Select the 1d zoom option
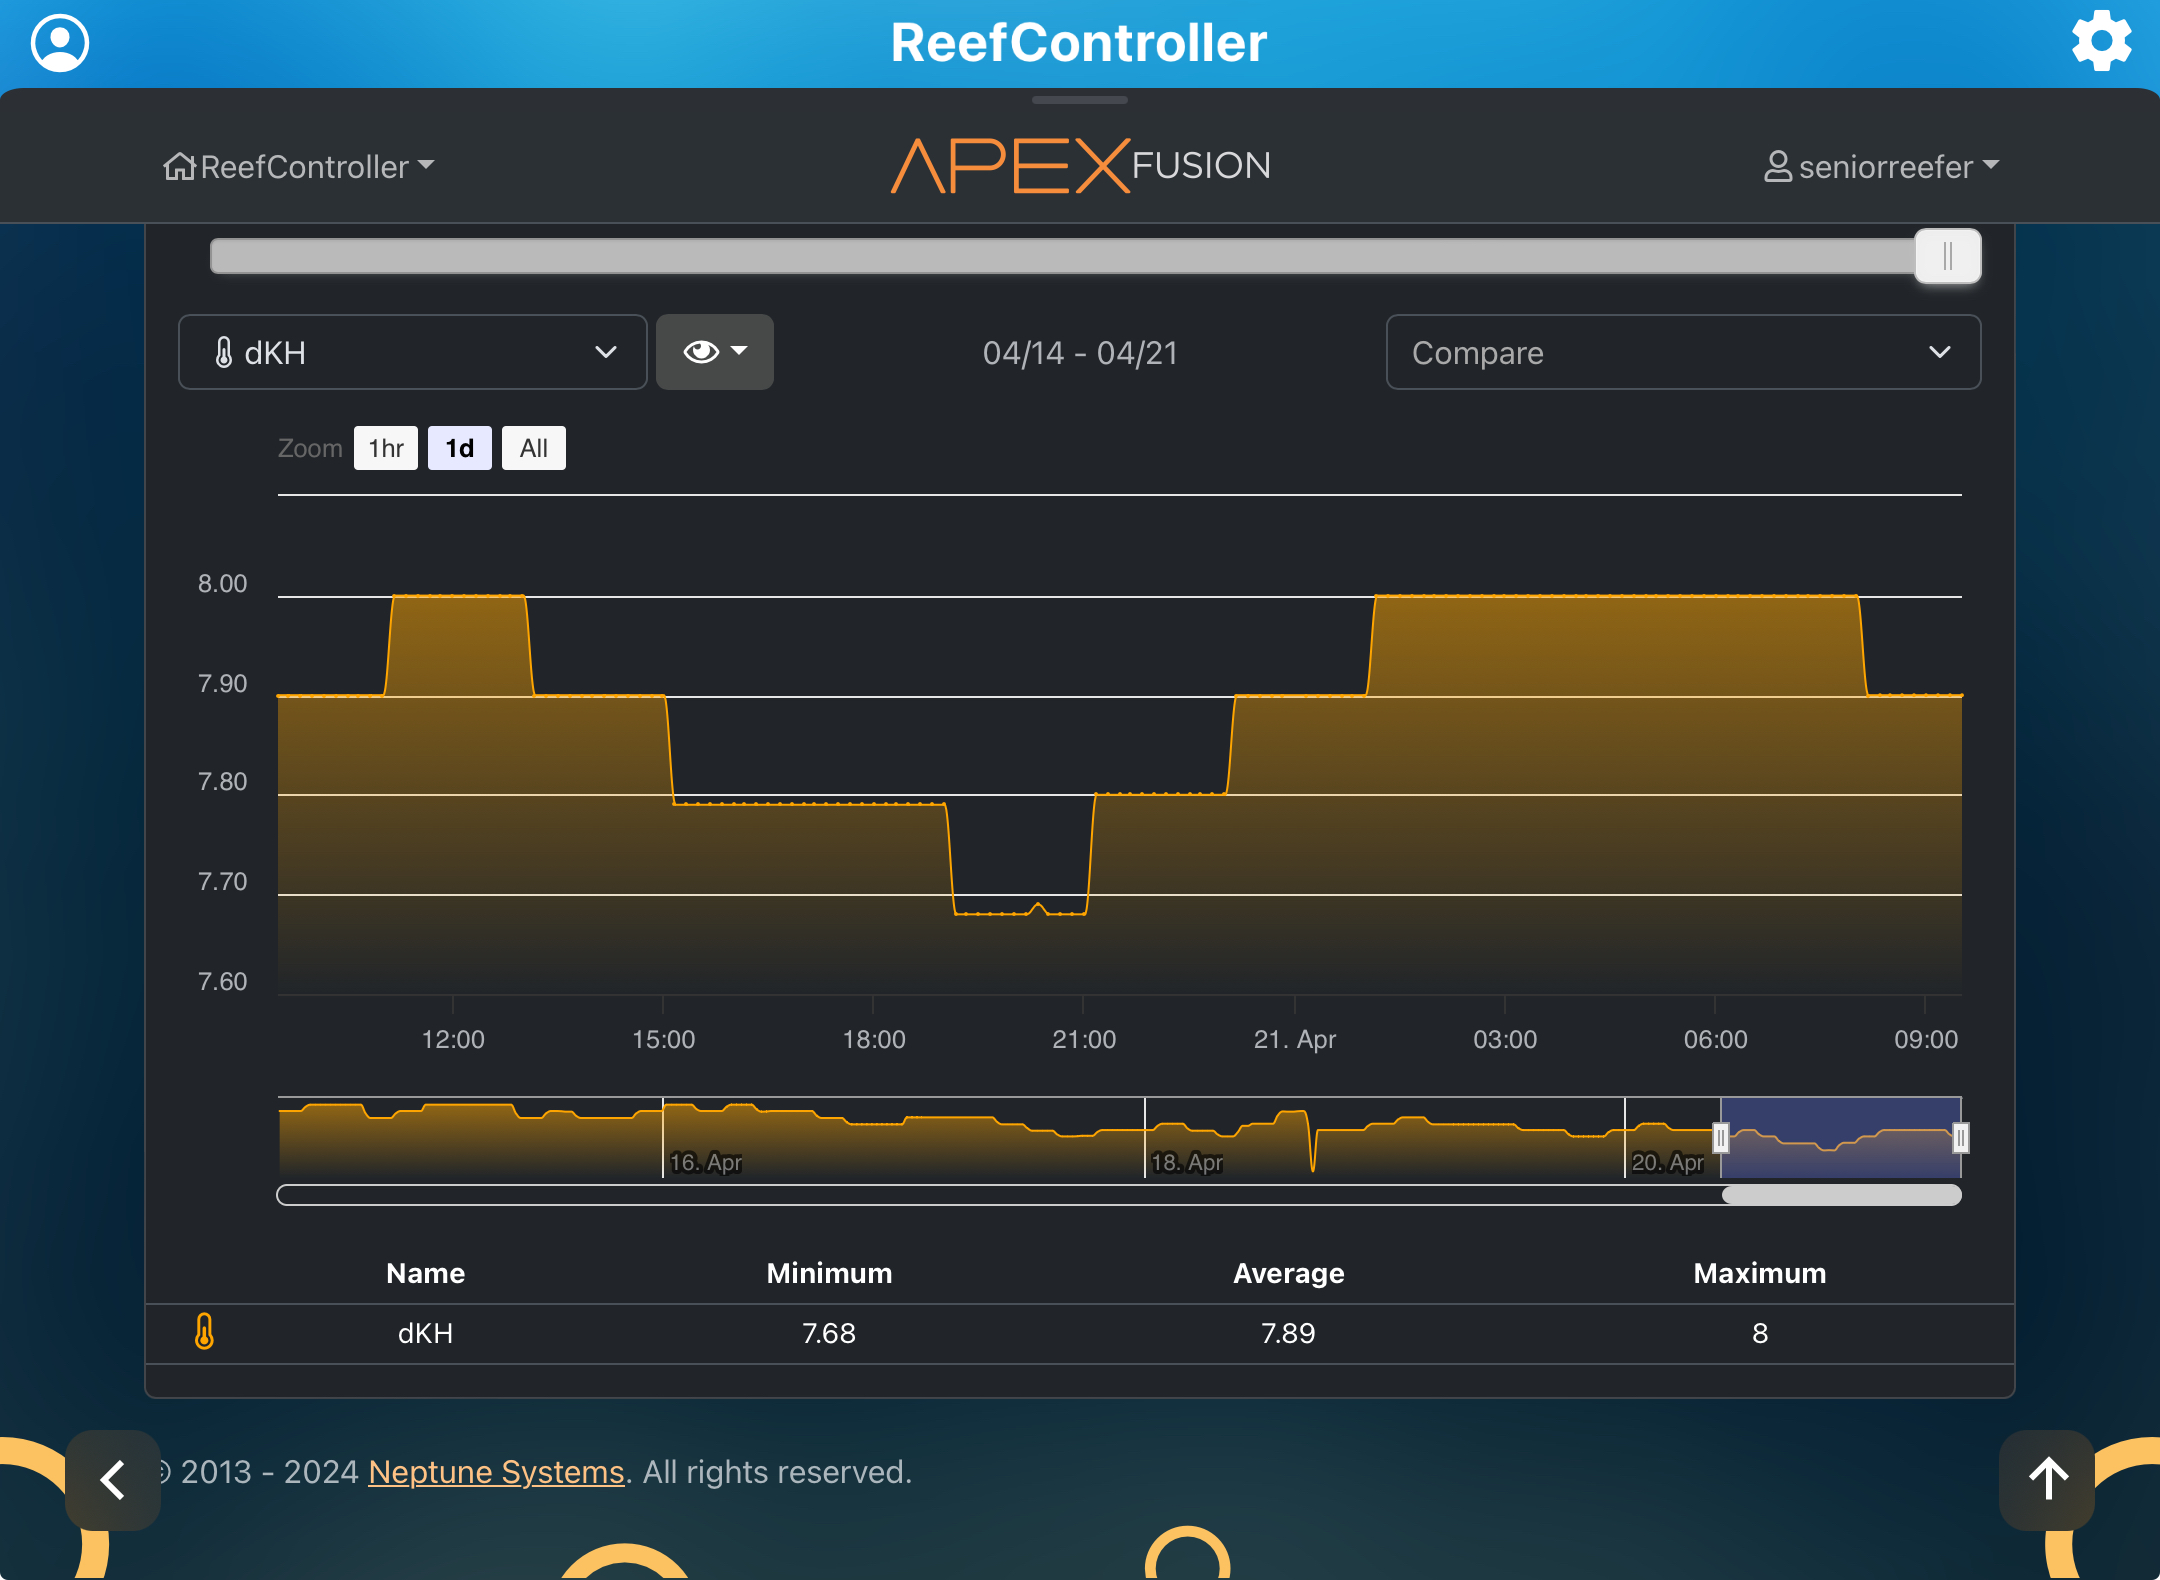 pyautogui.click(x=459, y=448)
